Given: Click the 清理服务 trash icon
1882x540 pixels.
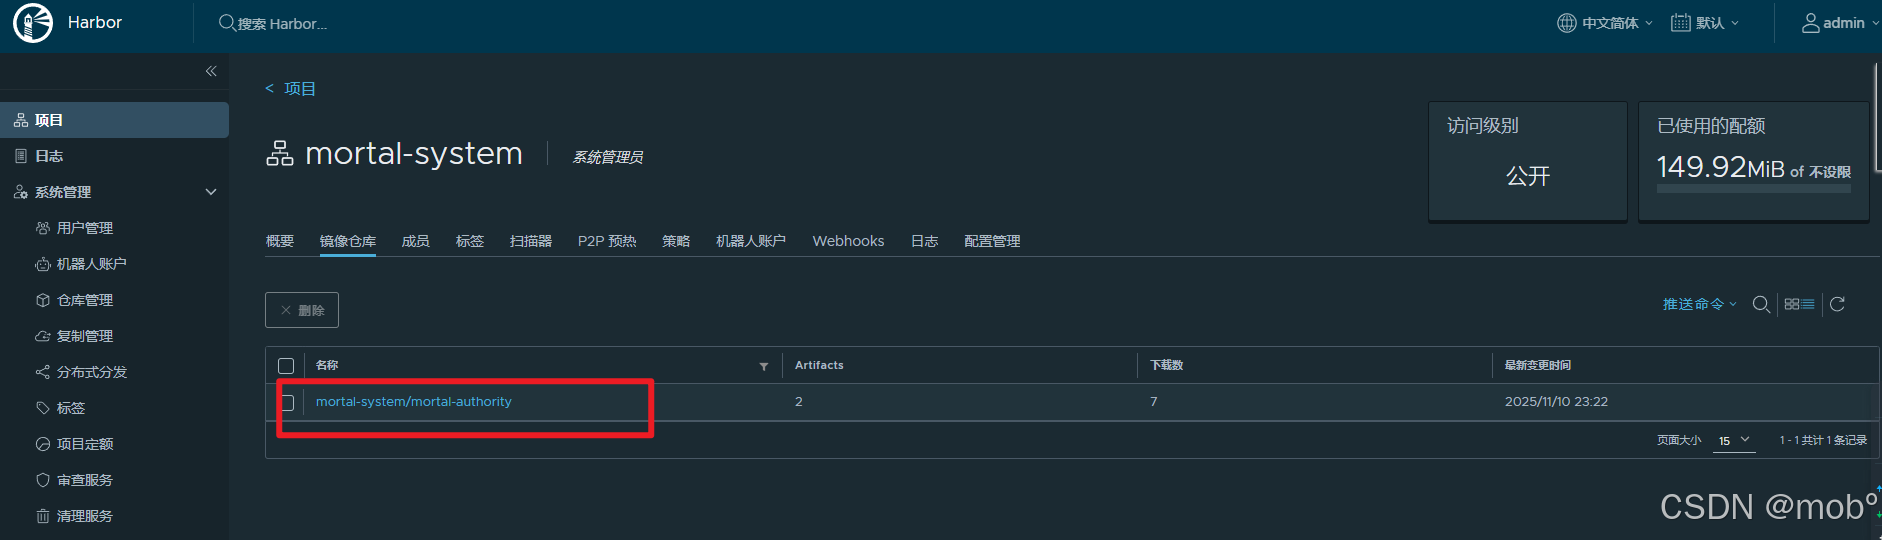Looking at the screenshot, I should coord(43,516).
